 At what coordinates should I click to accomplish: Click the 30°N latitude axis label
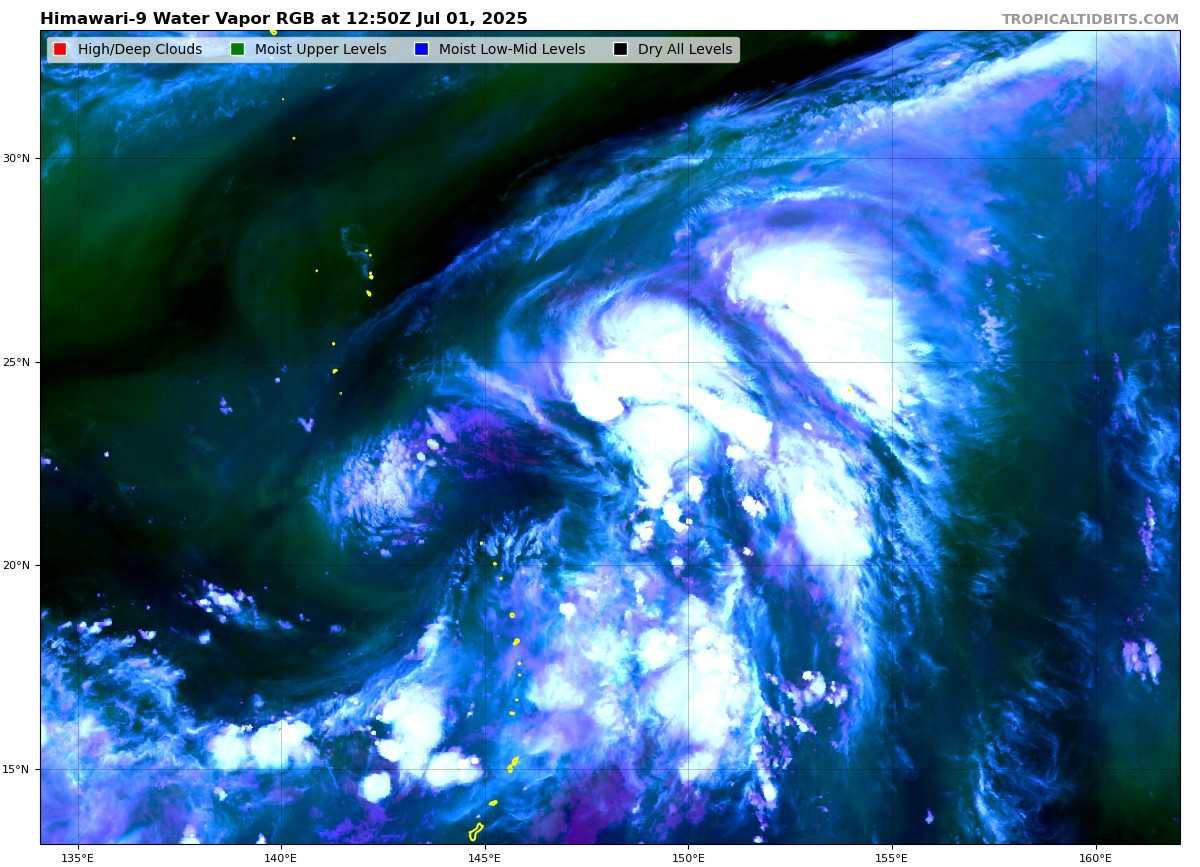click(x=16, y=158)
